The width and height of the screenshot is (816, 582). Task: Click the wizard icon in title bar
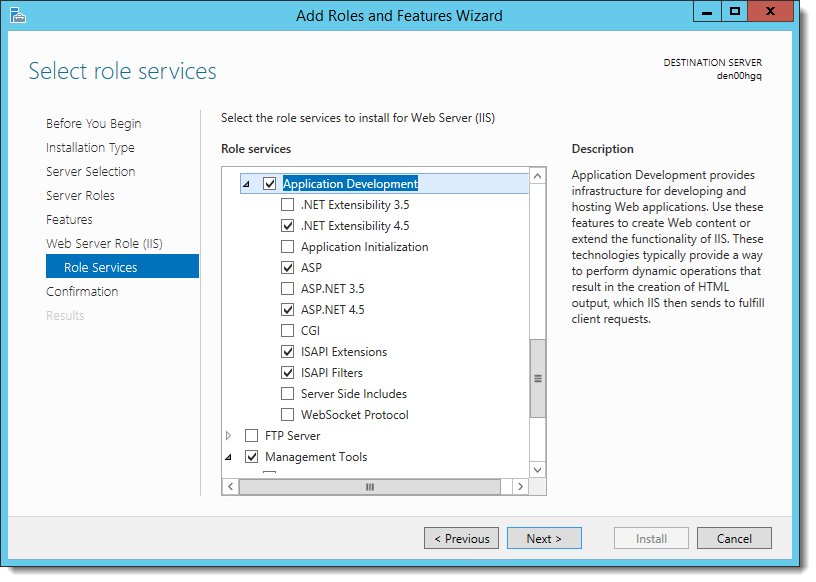[18, 15]
